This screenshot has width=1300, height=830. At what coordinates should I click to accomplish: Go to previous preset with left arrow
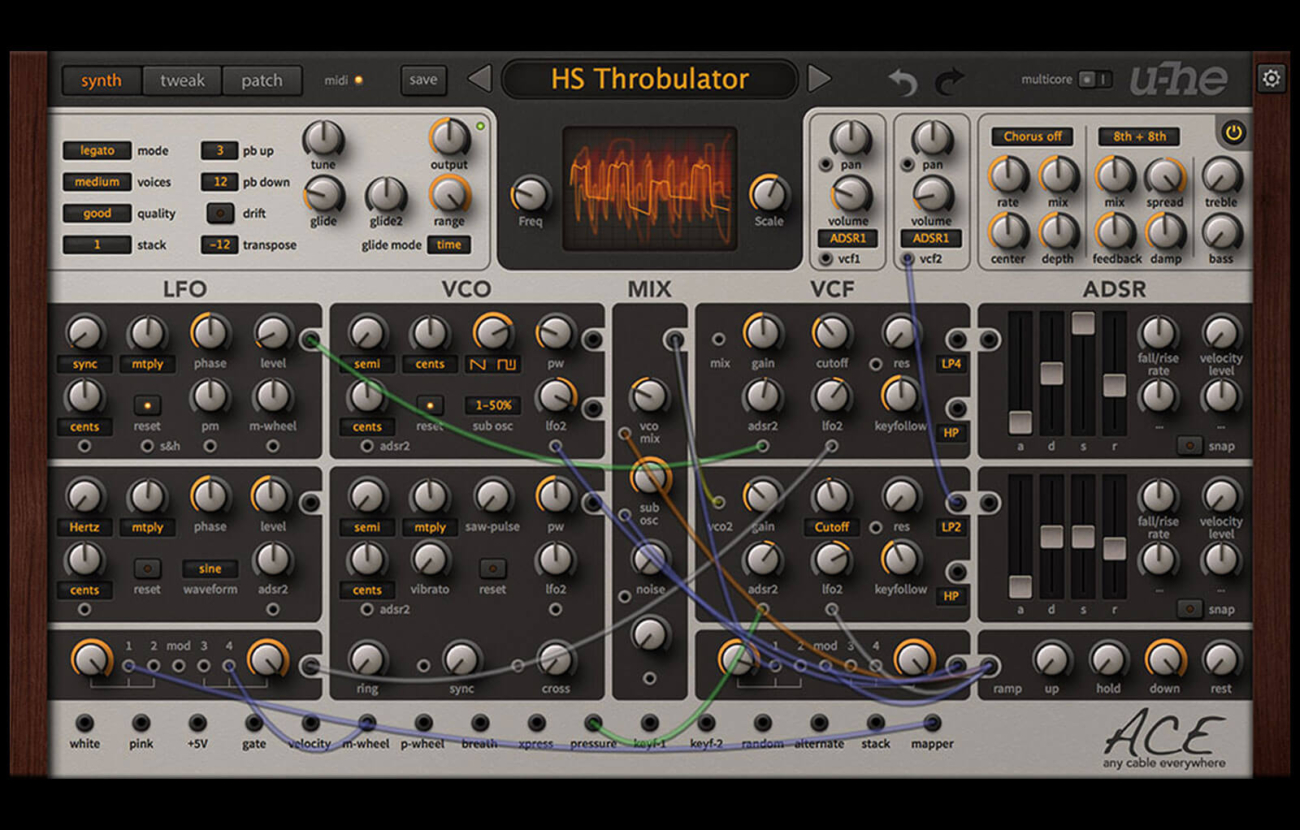480,78
